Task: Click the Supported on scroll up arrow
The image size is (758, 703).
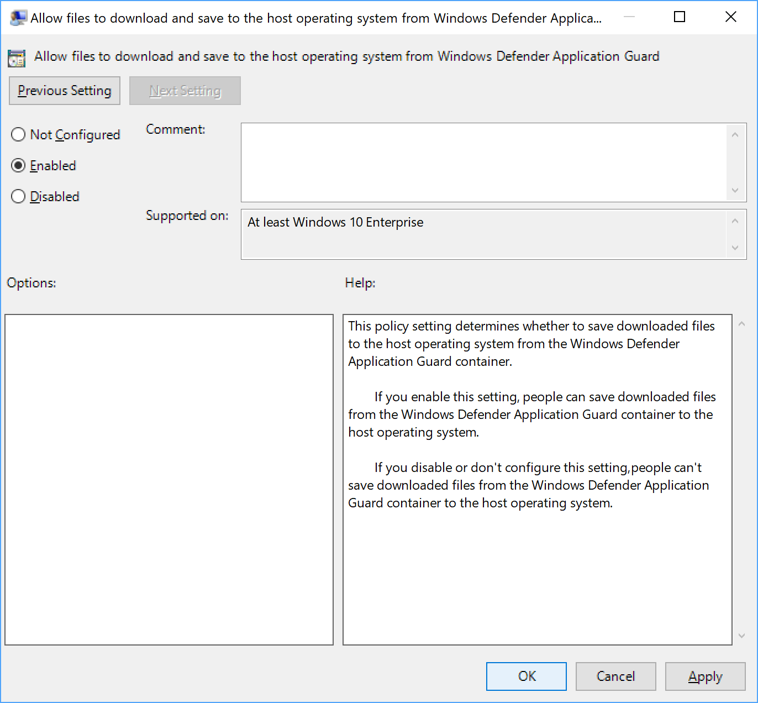Action: (x=737, y=222)
